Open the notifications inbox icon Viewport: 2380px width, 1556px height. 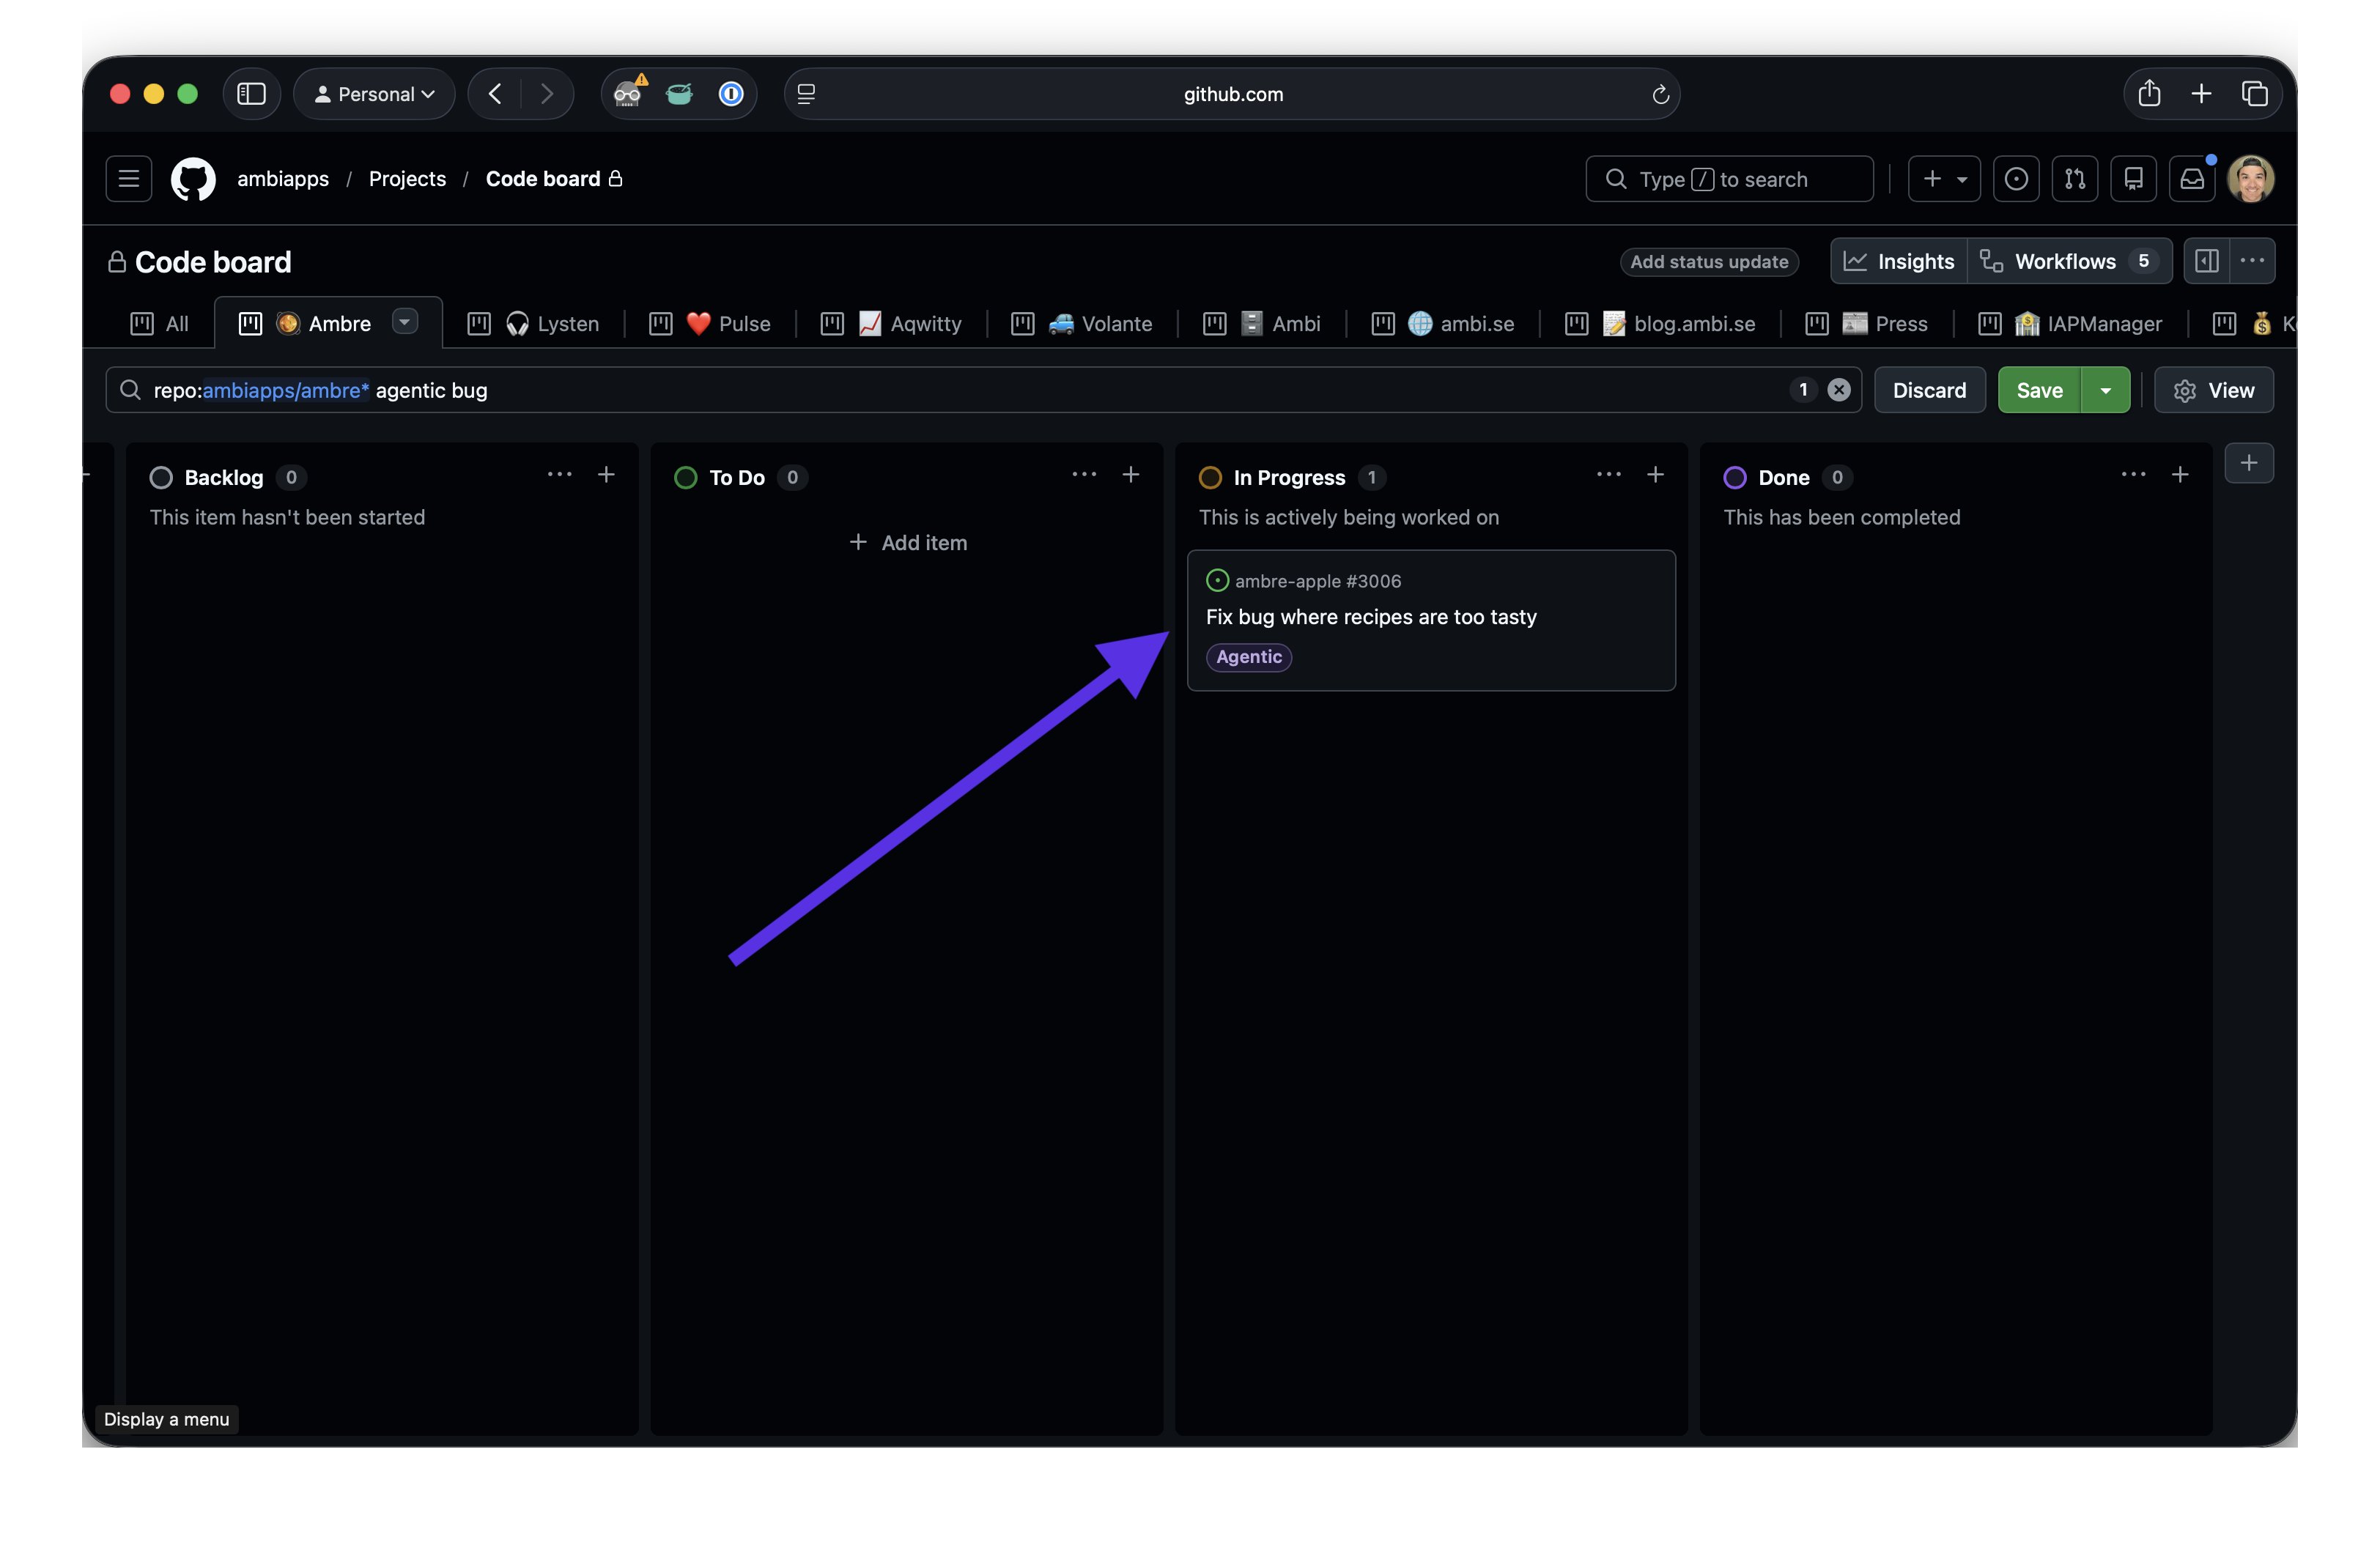pos(2192,179)
